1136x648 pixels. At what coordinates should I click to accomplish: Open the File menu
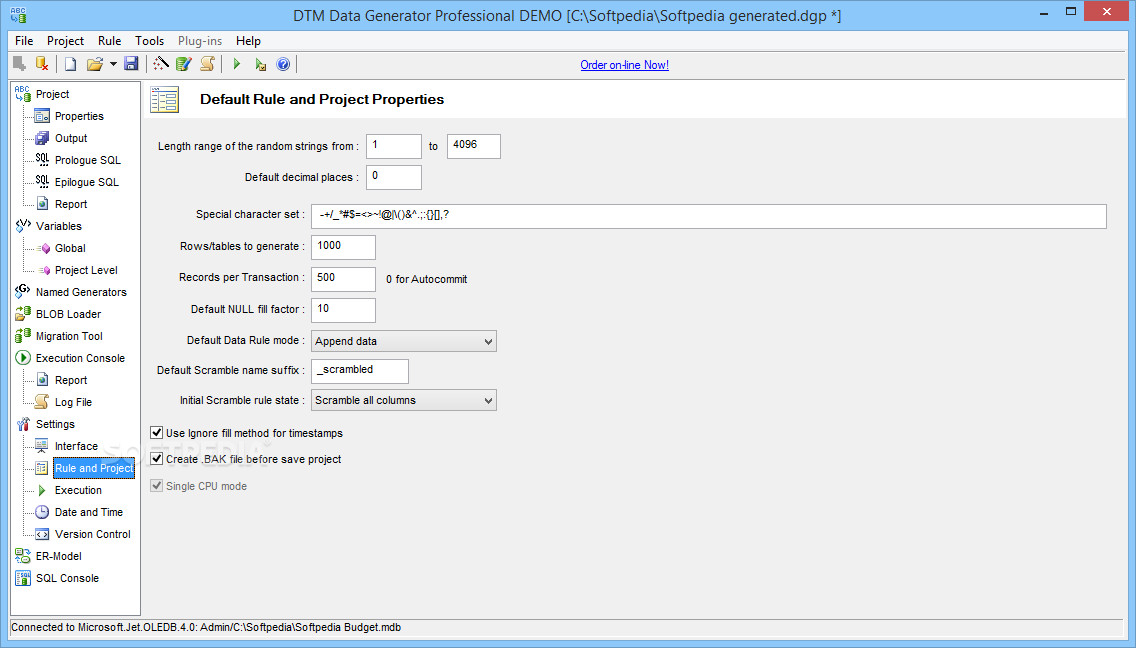tap(24, 41)
